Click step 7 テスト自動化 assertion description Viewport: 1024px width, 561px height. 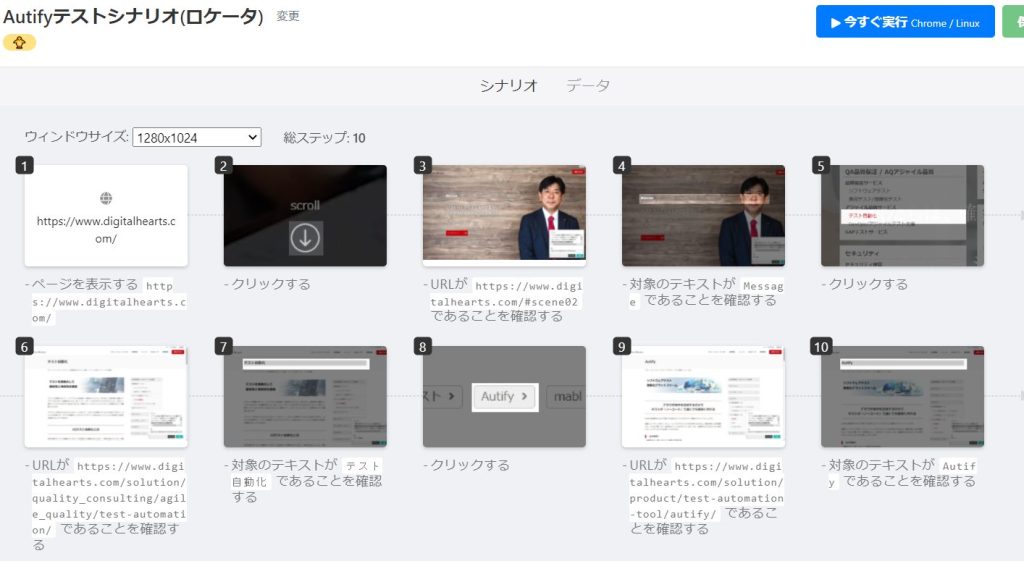coord(304,481)
